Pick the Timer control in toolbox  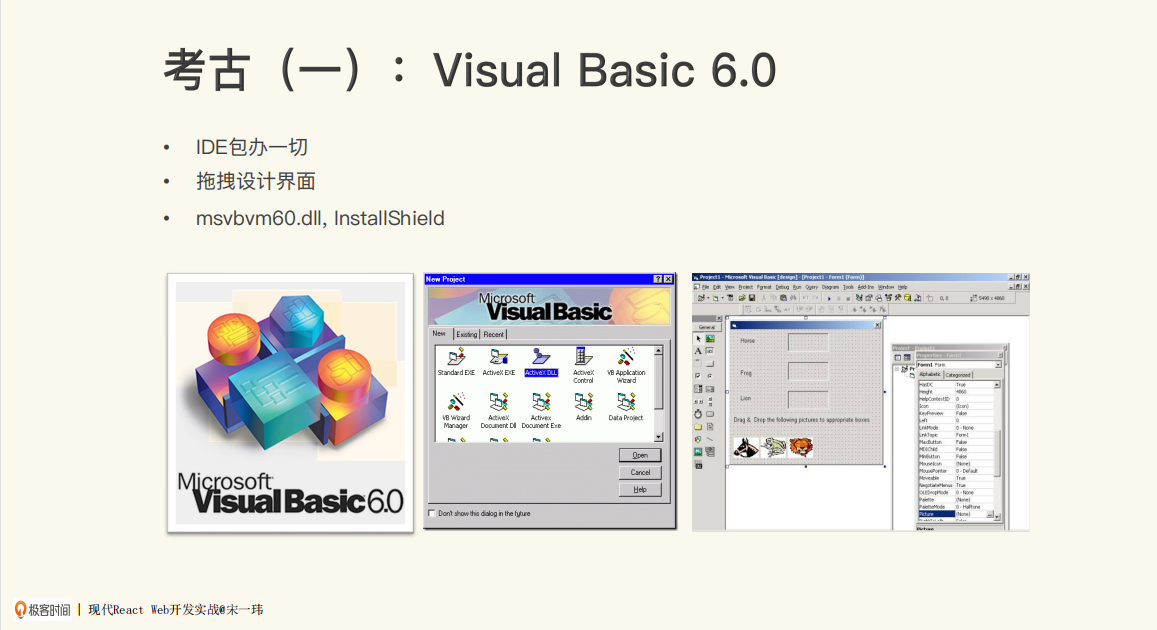698,414
